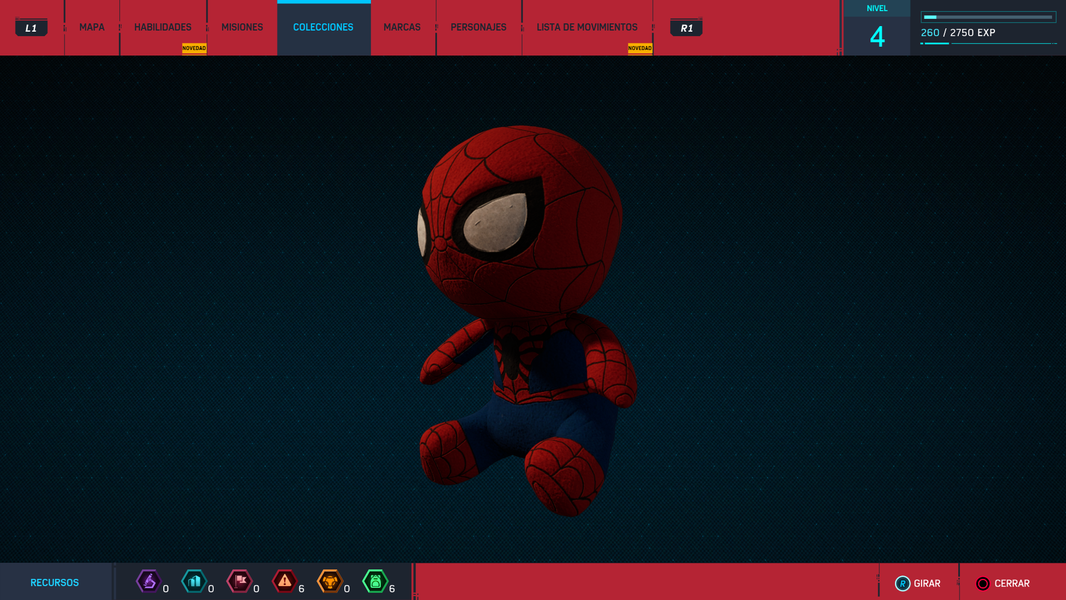Click the orange challenge token trophy icon
Screen dimensions: 1066x600
(x=330, y=582)
